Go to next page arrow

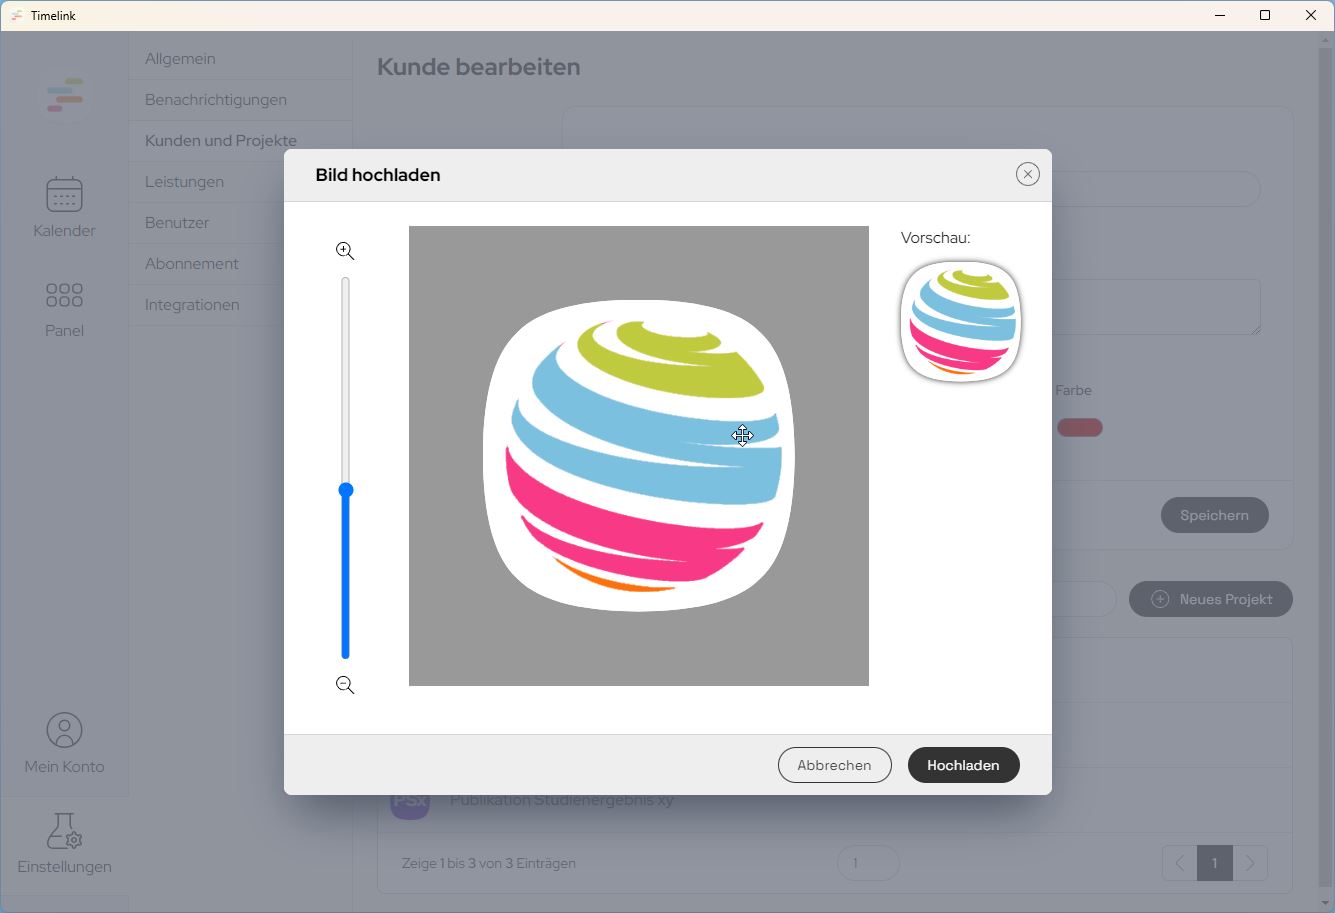pos(1250,863)
